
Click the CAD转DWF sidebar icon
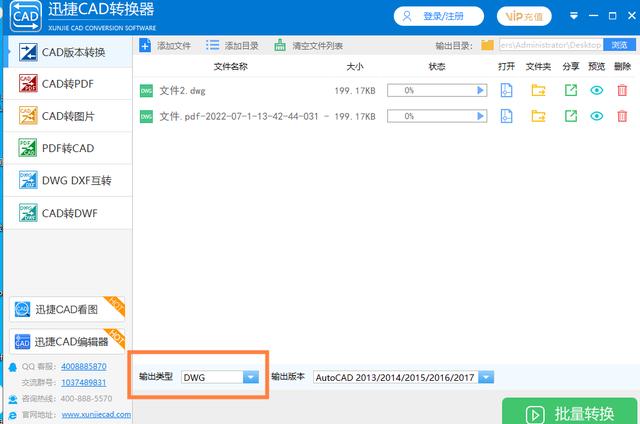click(x=28, y=213)
